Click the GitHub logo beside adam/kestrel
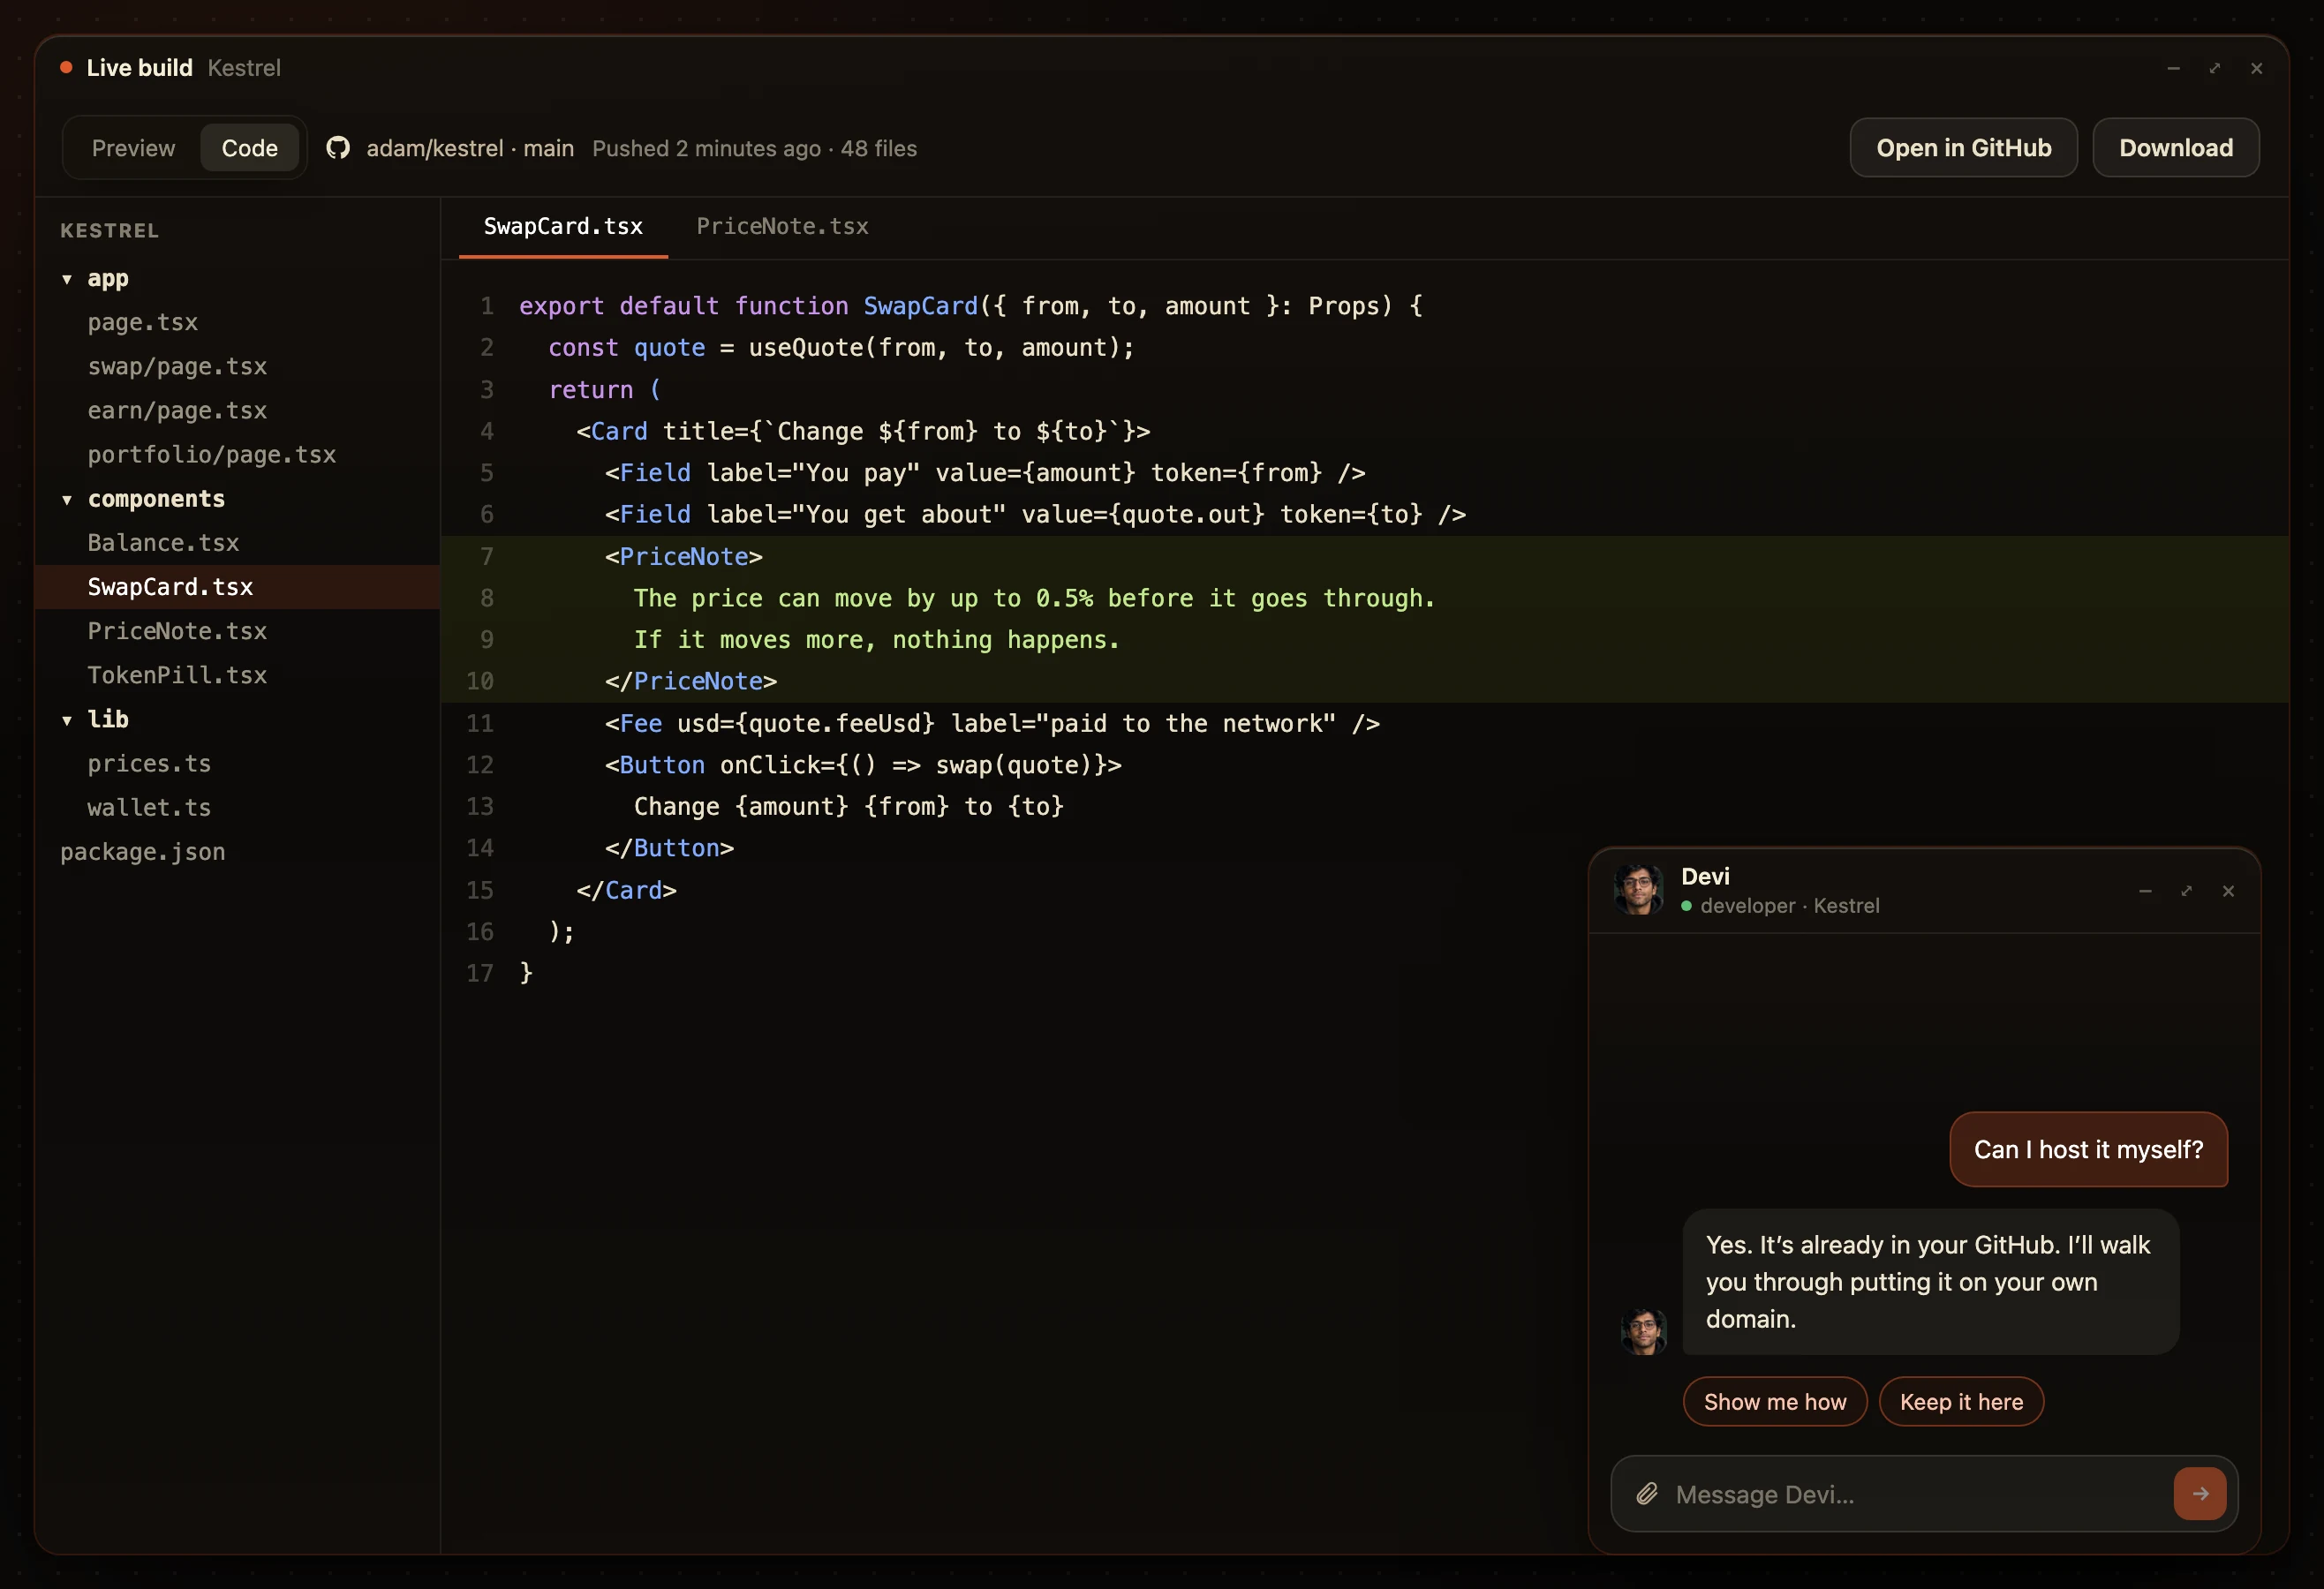 [x=338, y=148]
